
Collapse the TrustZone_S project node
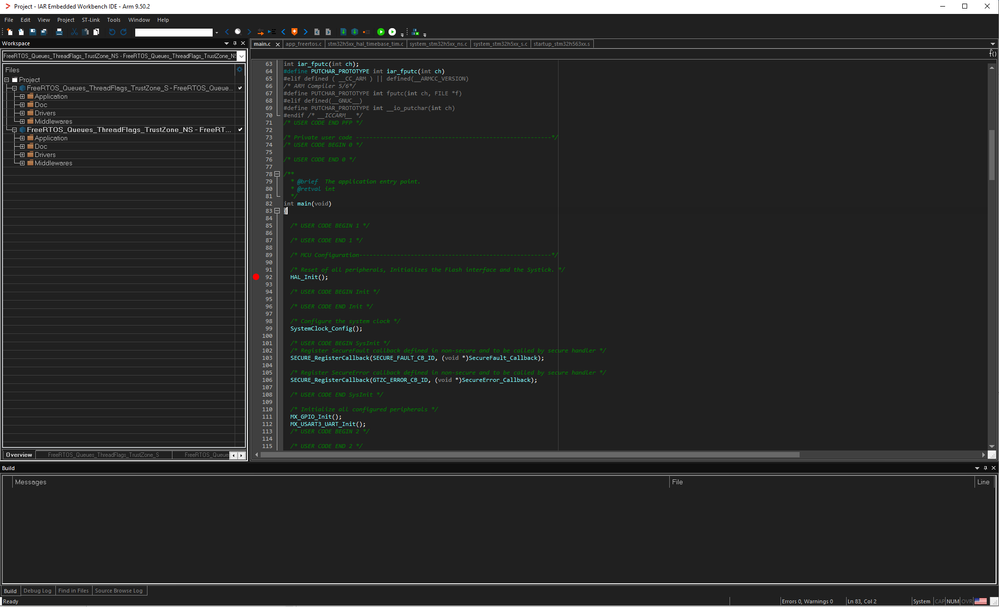[x=15, y=88]
